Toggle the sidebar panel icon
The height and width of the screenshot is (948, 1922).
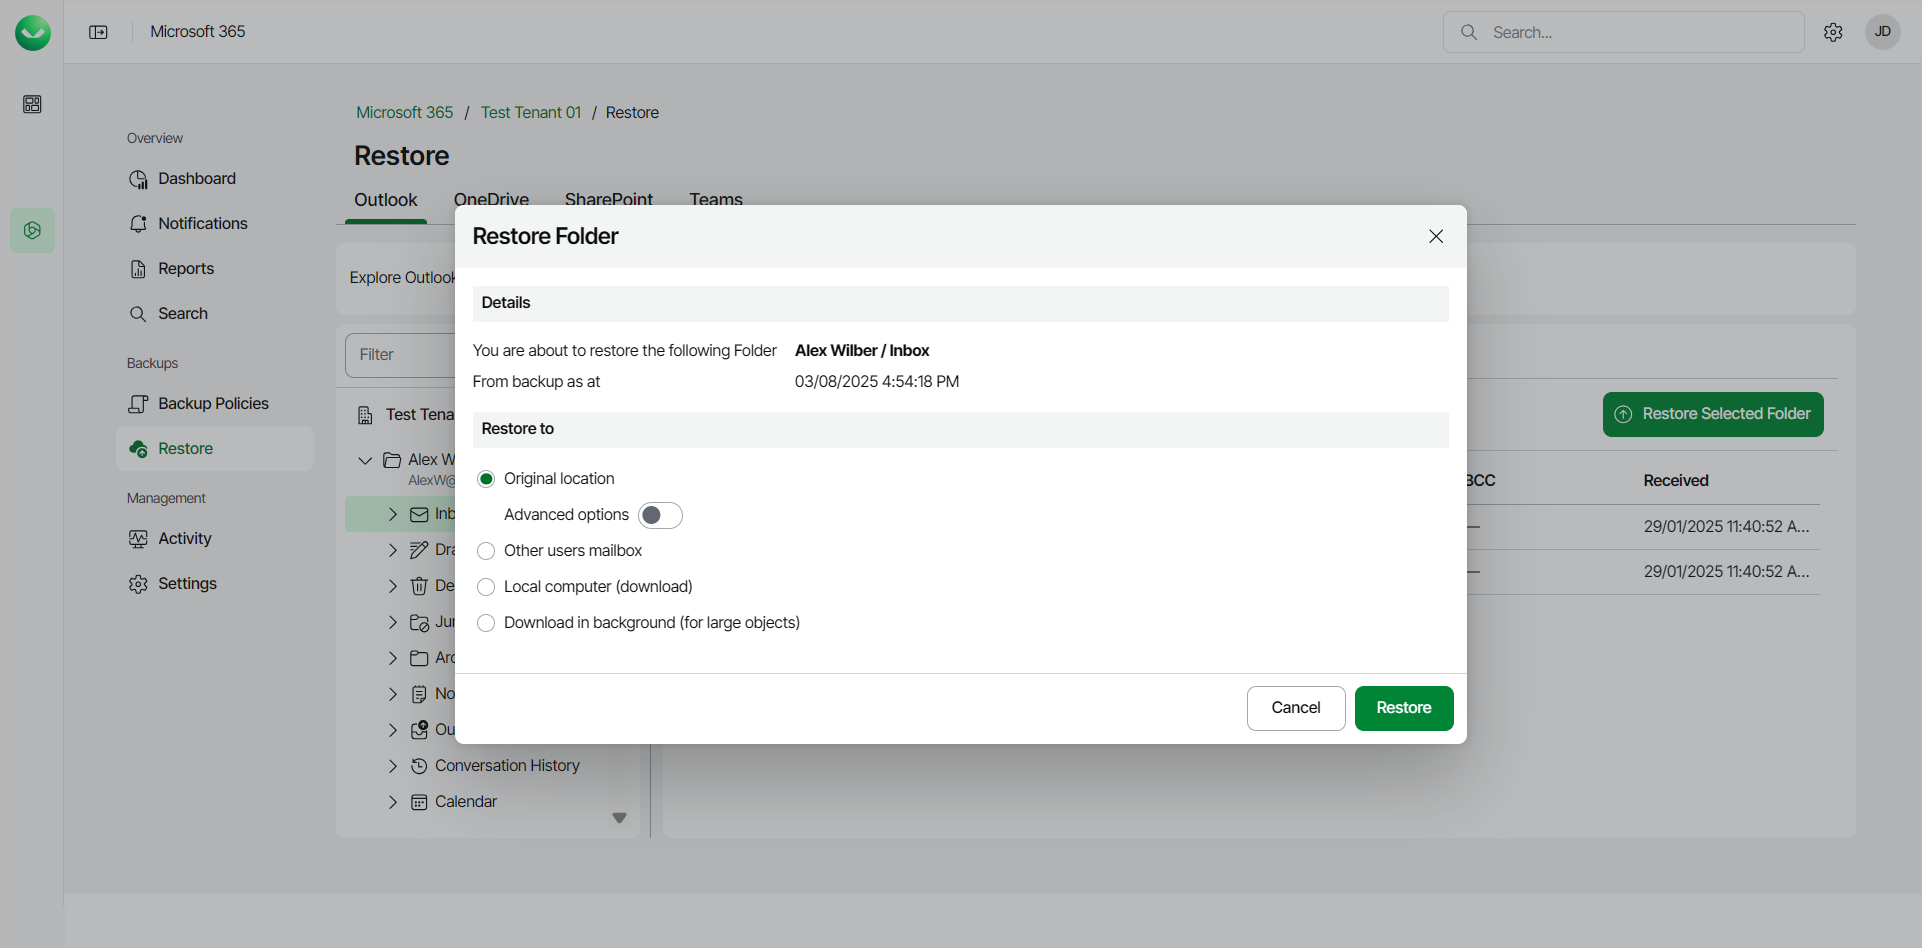point(98,32)
